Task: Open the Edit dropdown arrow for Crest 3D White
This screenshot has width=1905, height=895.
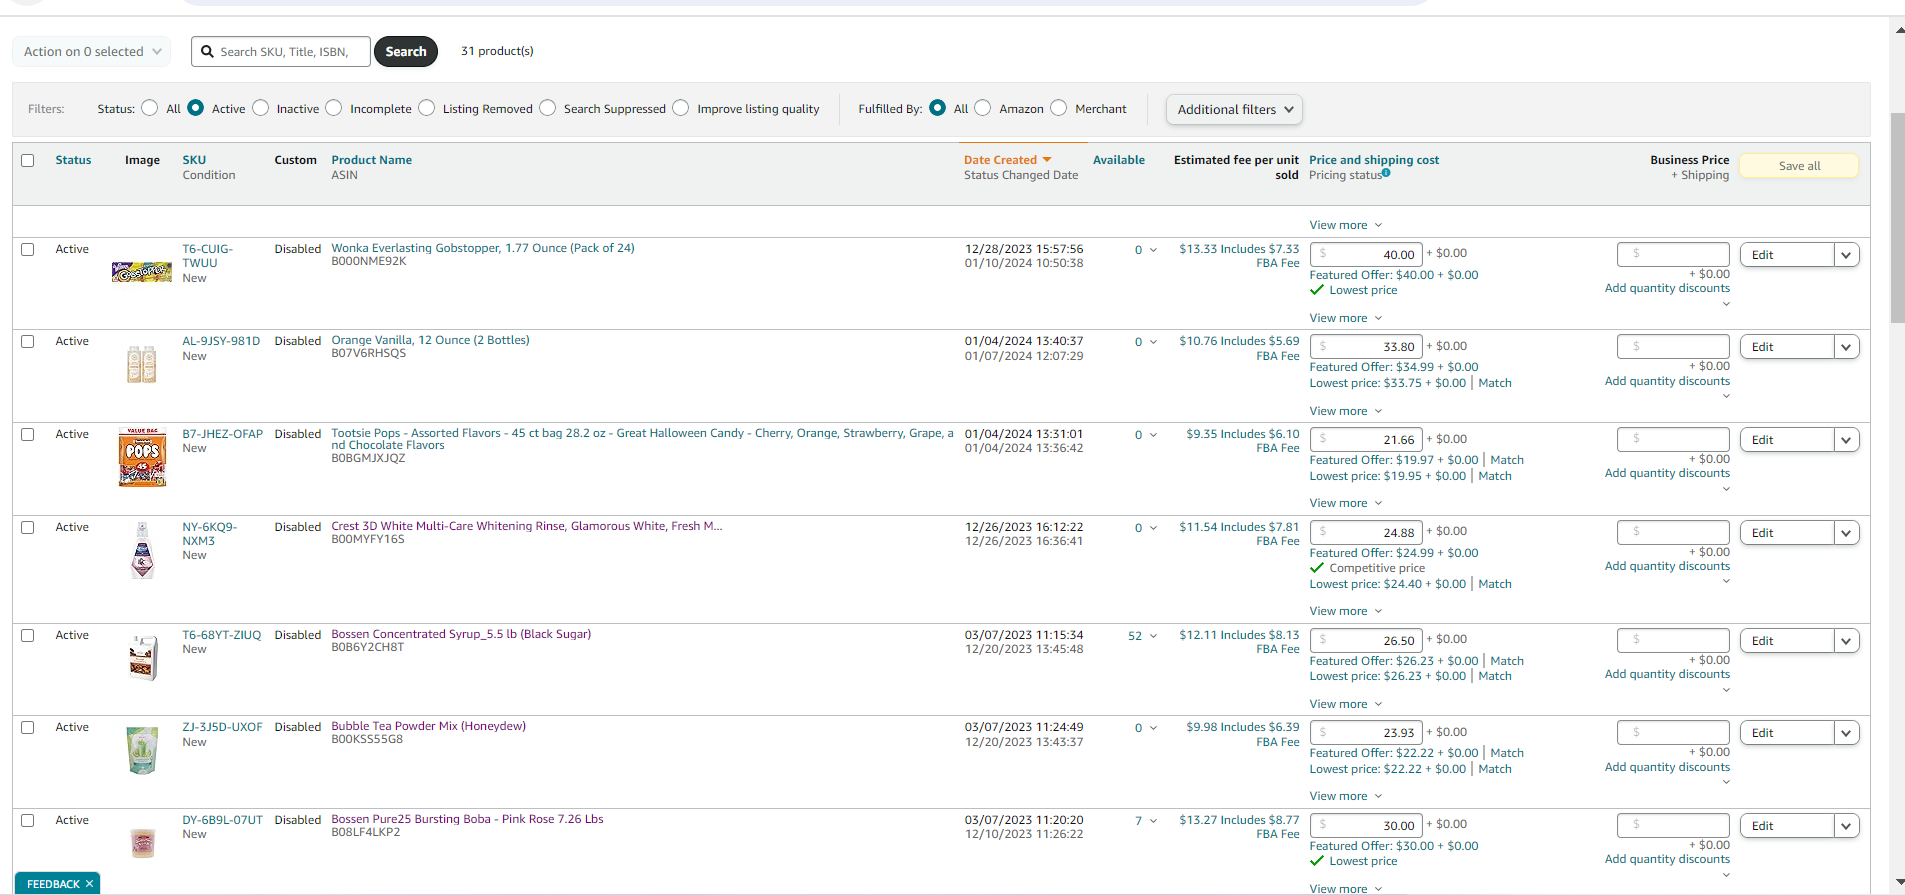Action: click(x=1846, y=533)
